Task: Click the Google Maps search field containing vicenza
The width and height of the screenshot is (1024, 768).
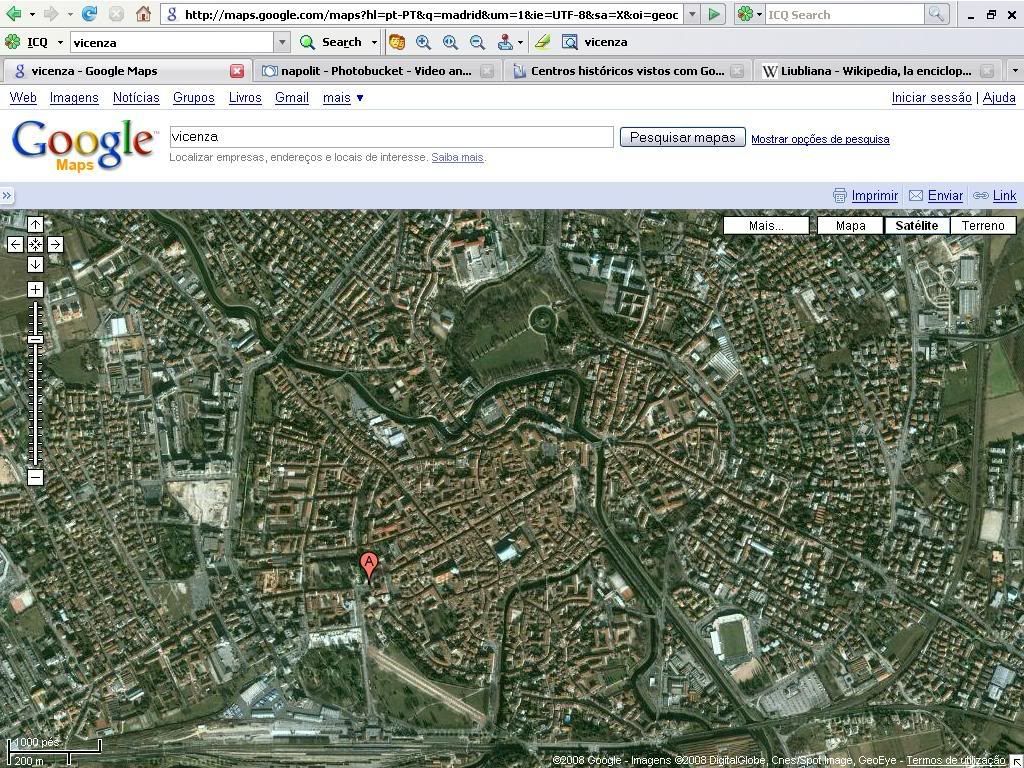Action: (x=390, y=137)
